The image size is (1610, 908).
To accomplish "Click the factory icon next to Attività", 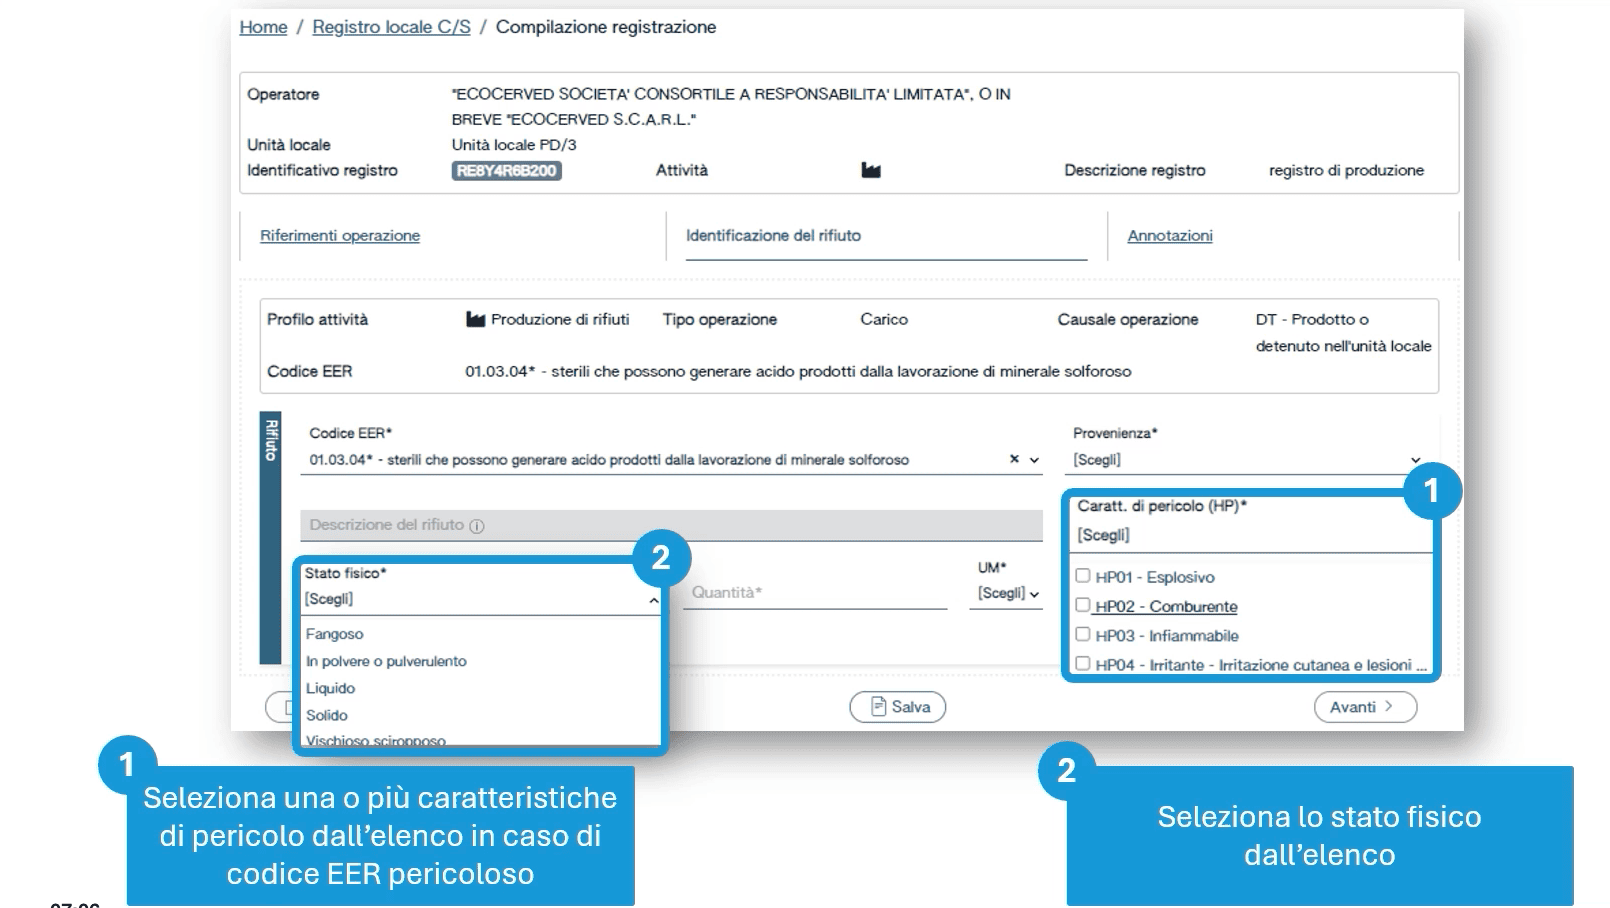I will (871, 171).
